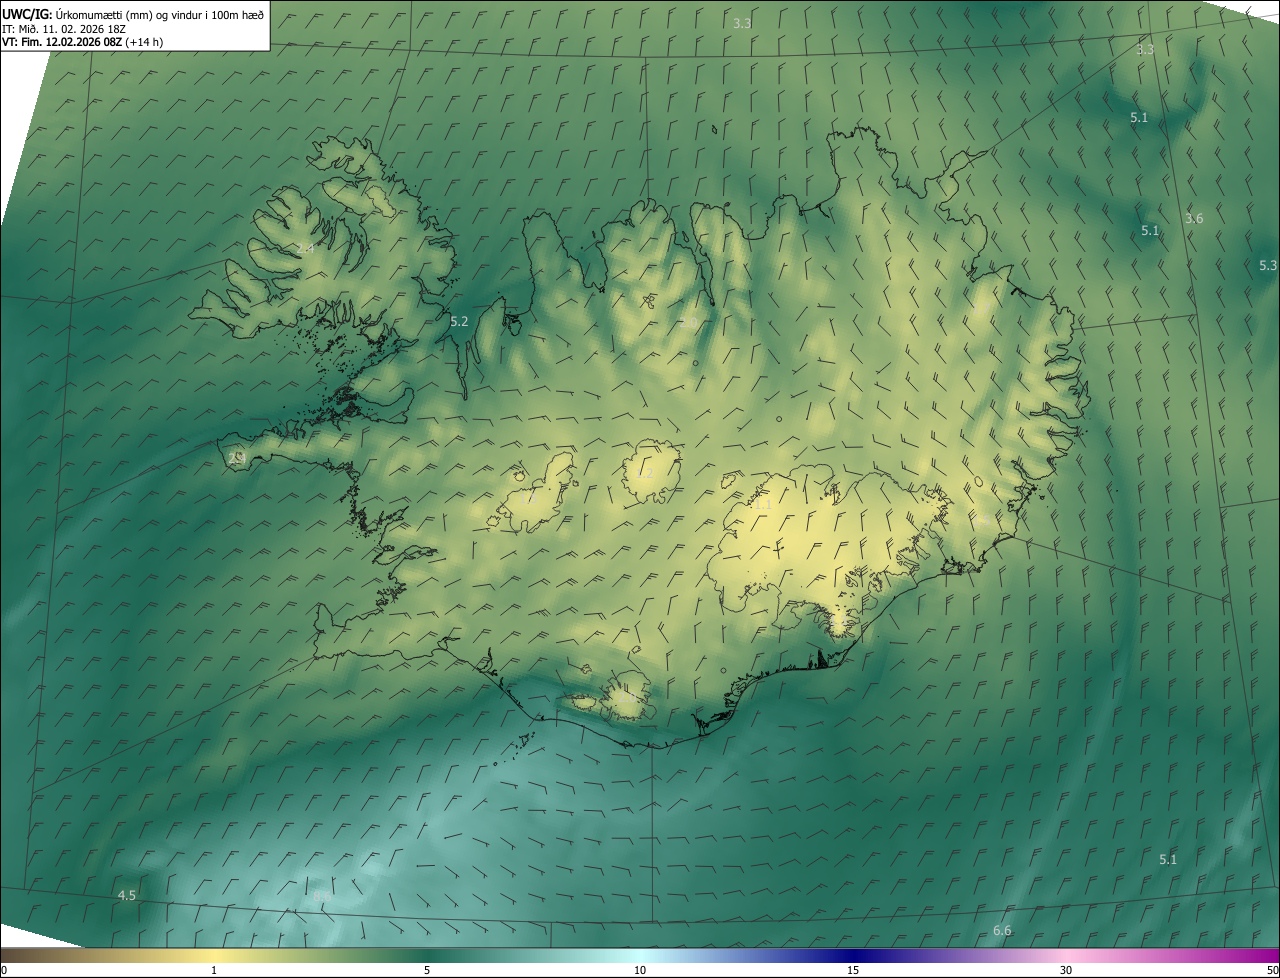This screenshot has height=978, width=1280.
Task: Click the "5" tick label on the color scale
Action: [x=427, y=970]
